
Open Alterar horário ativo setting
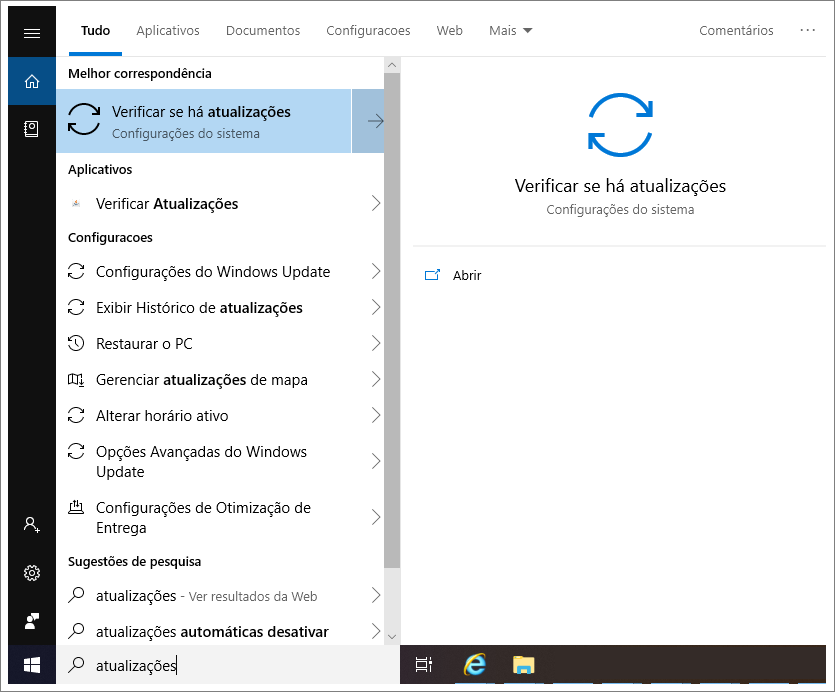pyautogui.click(x=220, y=415)
